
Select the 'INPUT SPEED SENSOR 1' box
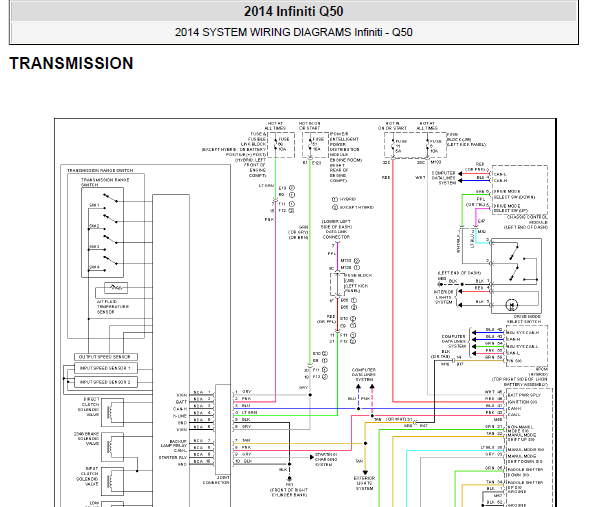tap(105, 368)
